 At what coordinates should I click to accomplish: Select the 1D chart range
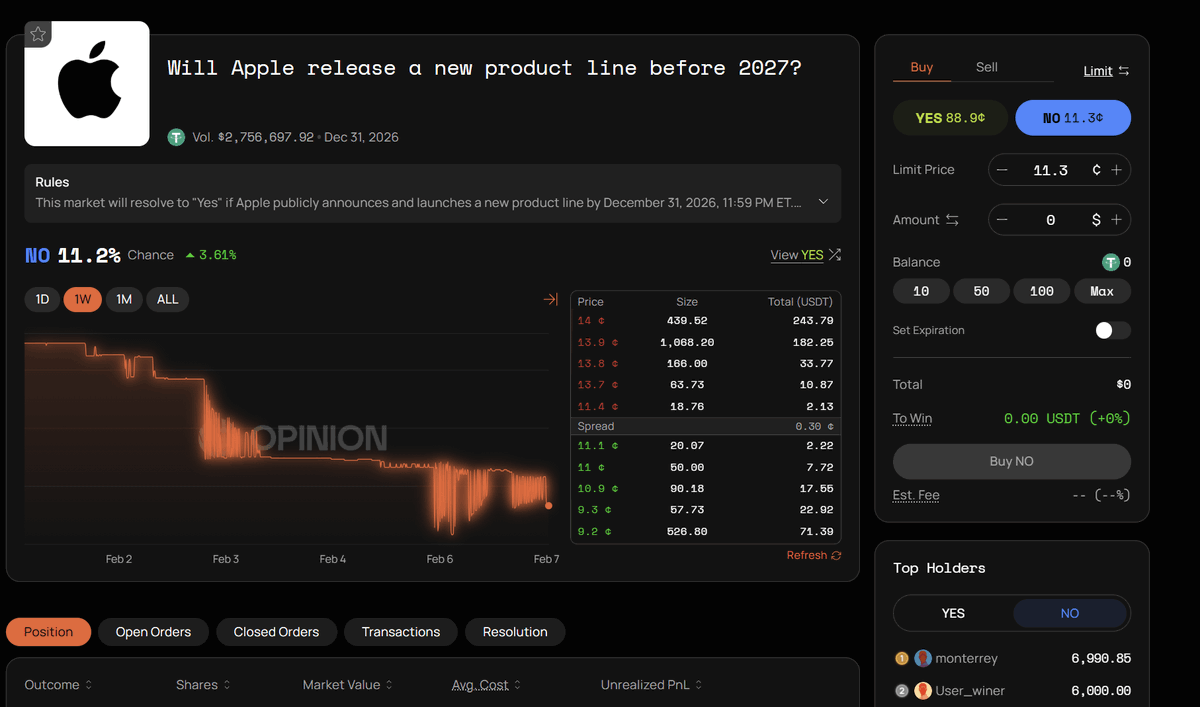pos(42,299)
